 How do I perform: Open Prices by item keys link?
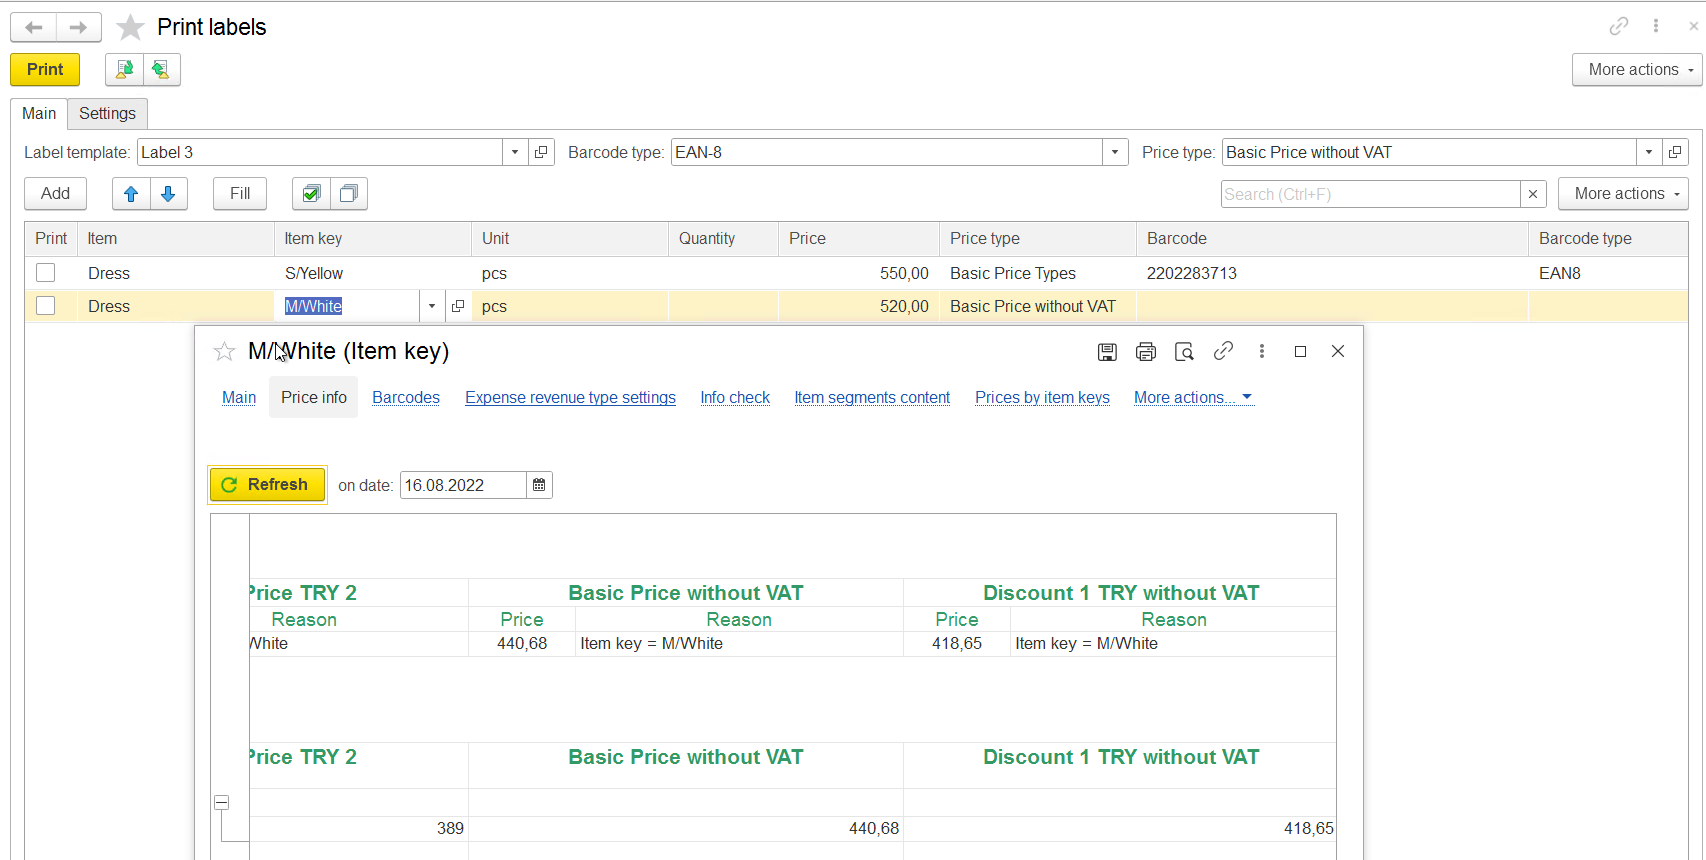[x=1042, y=397]
